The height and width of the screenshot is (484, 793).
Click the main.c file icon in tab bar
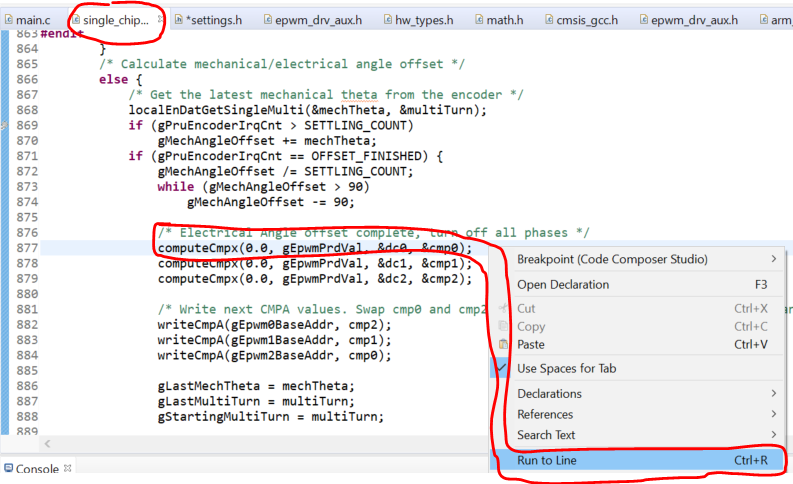point(8,19)
